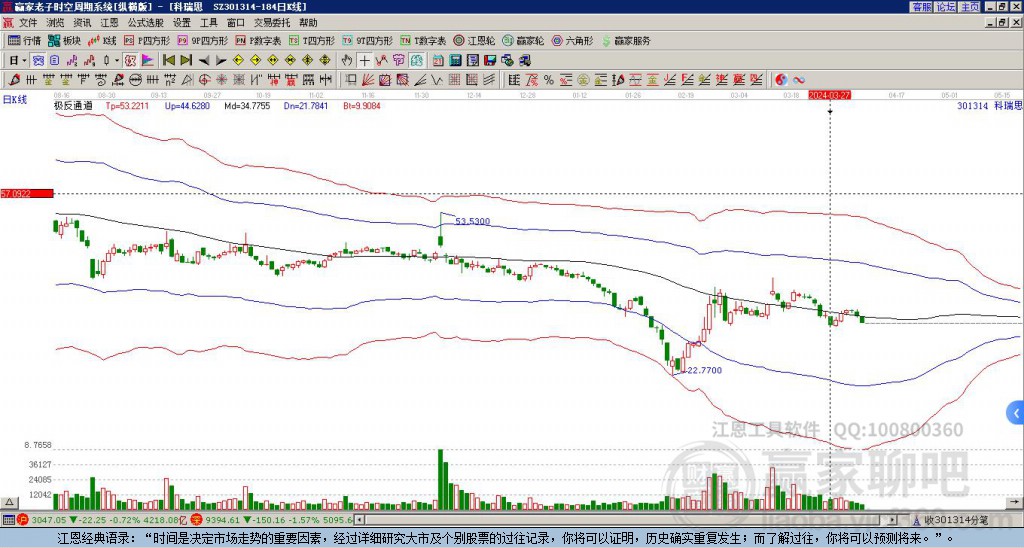Open the 江恩轮 Gann wheel
Viewport: 1024px width, 548px height.
[x=475, y=40]
